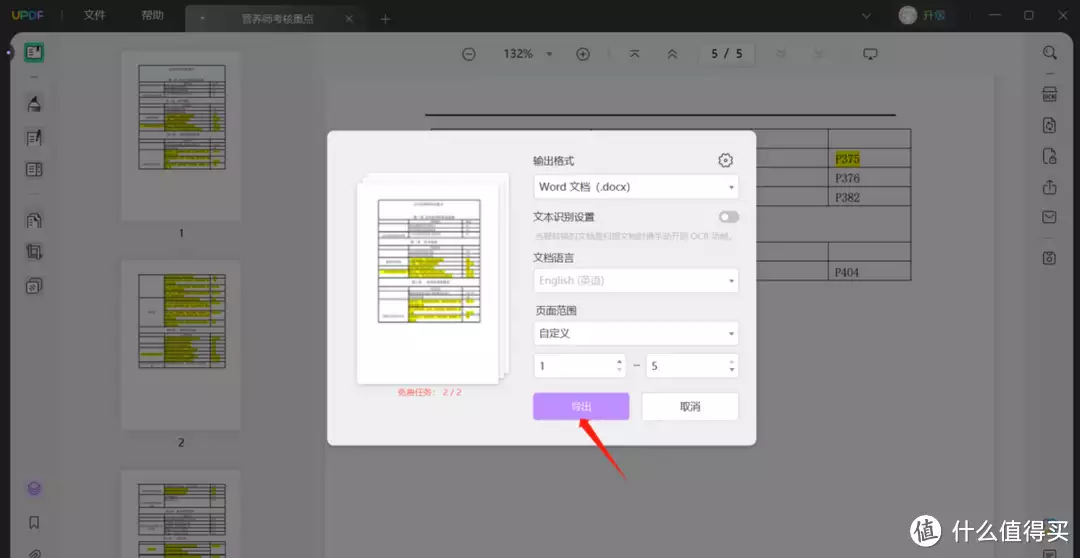Start slideshow presentation icon in toolbar

[x=870, y=54]
